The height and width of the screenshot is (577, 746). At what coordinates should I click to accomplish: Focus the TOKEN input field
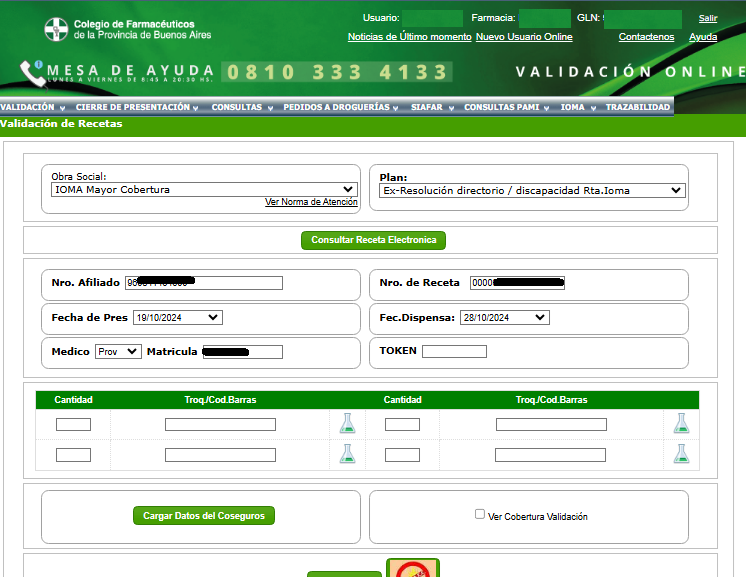(454, 352)
